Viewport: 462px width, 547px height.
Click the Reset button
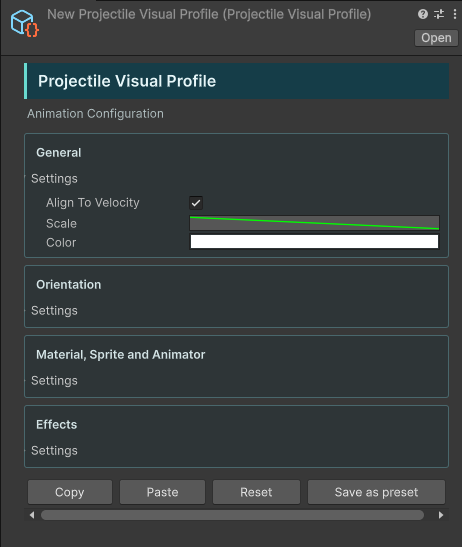[x=256, y=492]
